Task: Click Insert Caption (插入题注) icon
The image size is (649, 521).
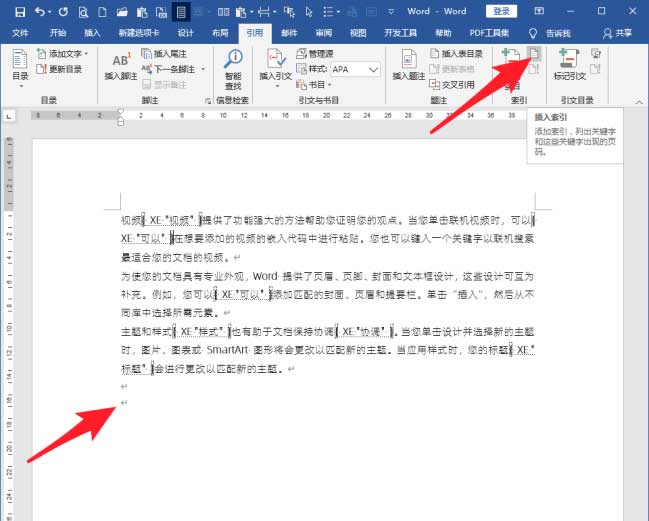Action: tap(409, 65)
